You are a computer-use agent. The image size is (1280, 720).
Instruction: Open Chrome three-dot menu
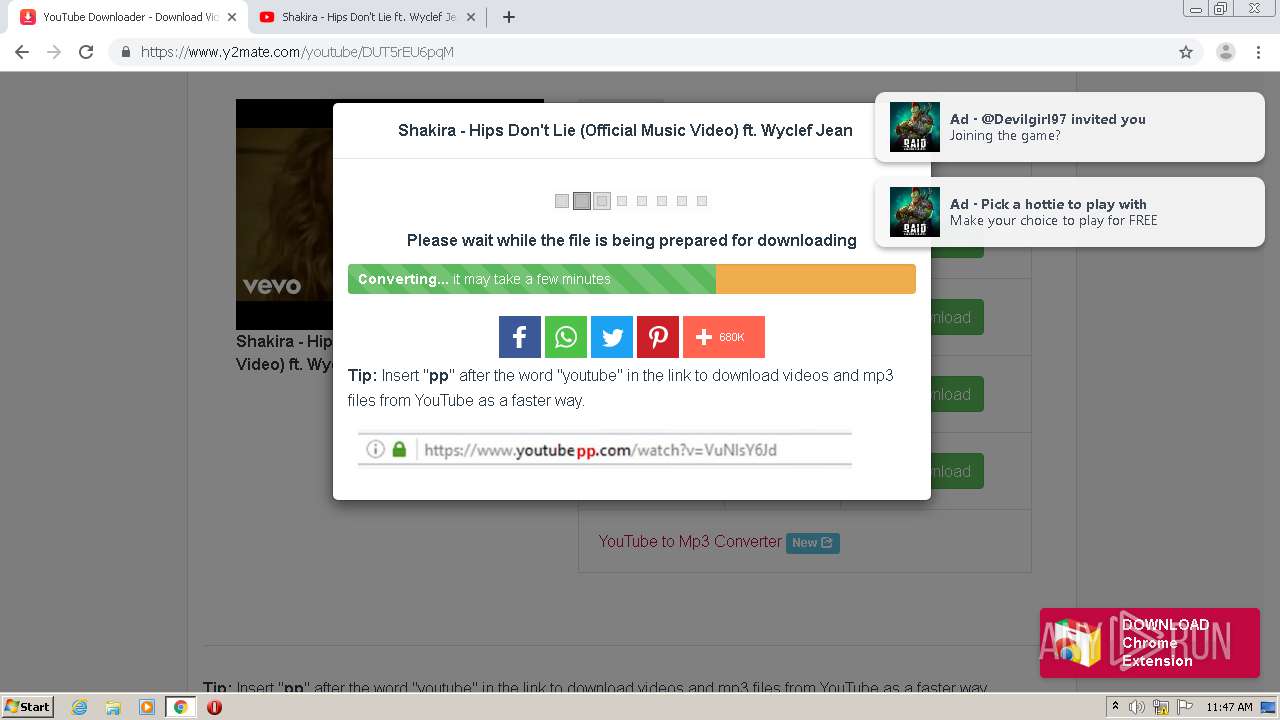tap(1259, 52)
